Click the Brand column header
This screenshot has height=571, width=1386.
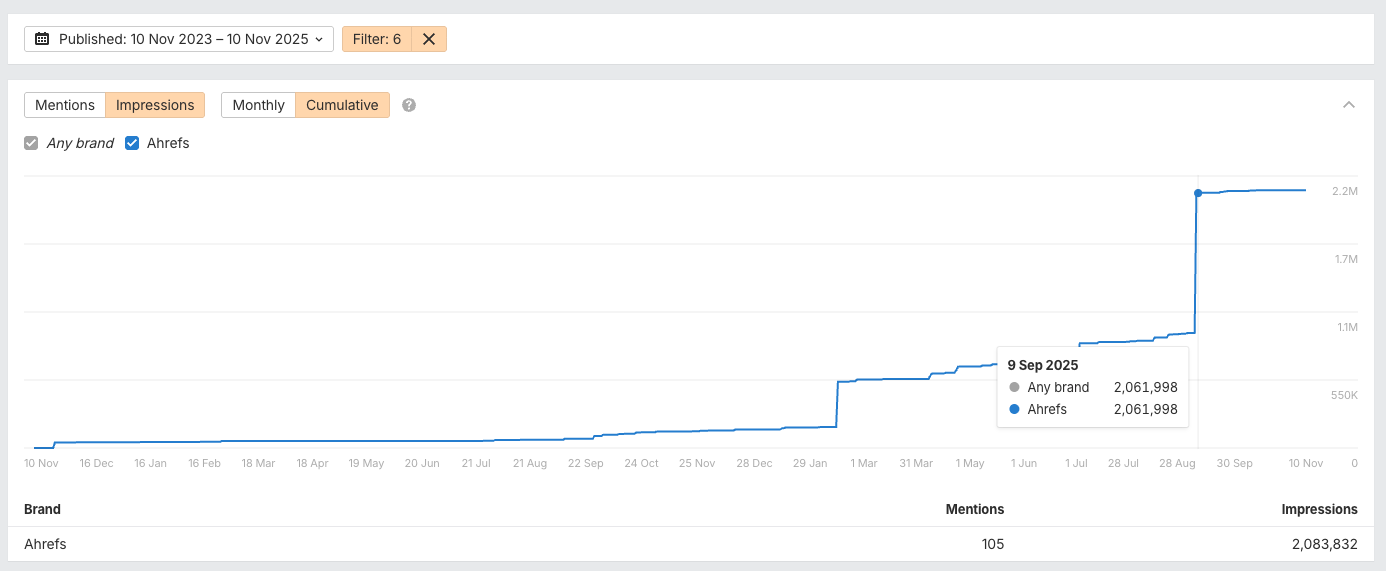[42, 509]
